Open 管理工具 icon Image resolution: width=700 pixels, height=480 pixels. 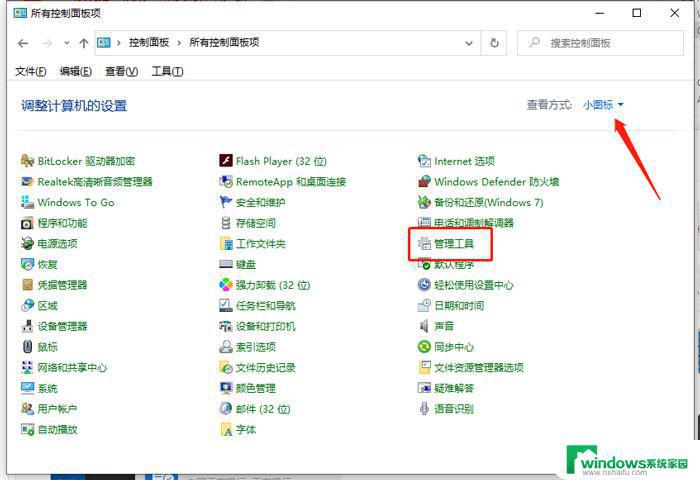tap(424, 243)
